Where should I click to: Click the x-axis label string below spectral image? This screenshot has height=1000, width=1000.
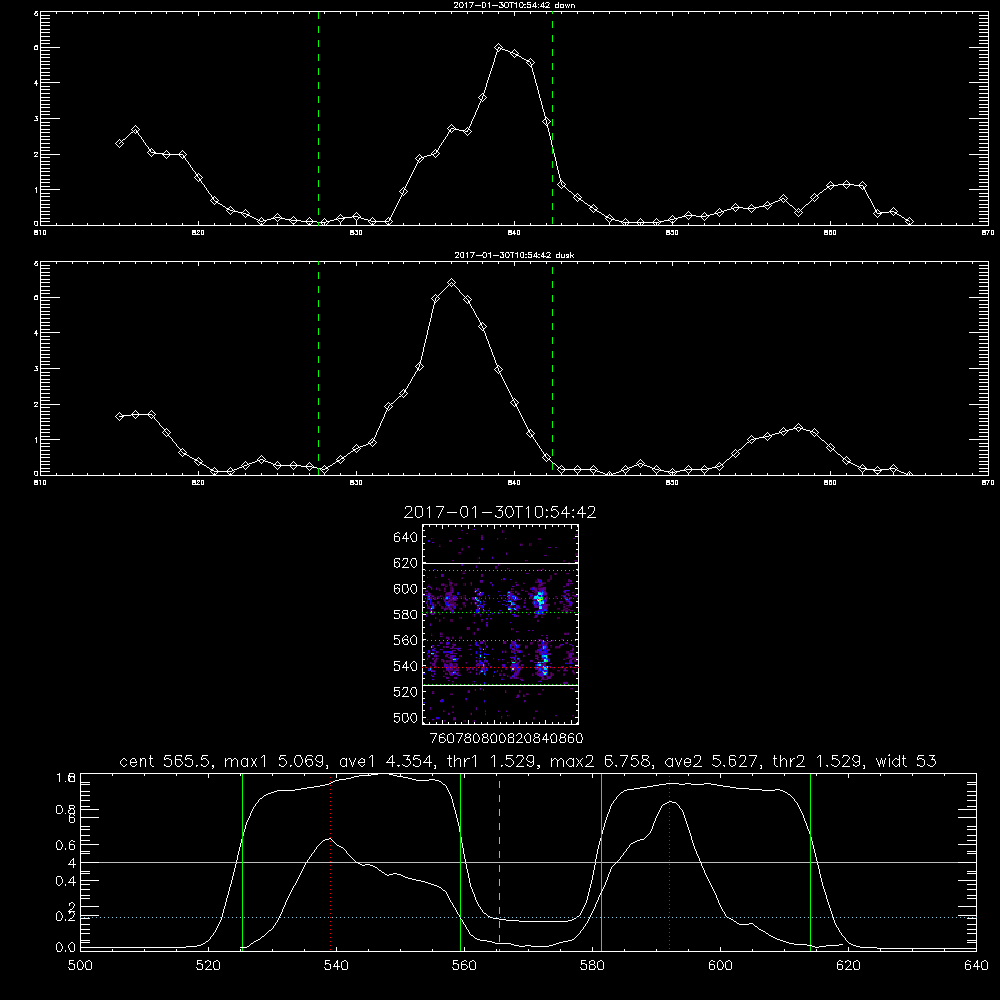click(507, 739)
